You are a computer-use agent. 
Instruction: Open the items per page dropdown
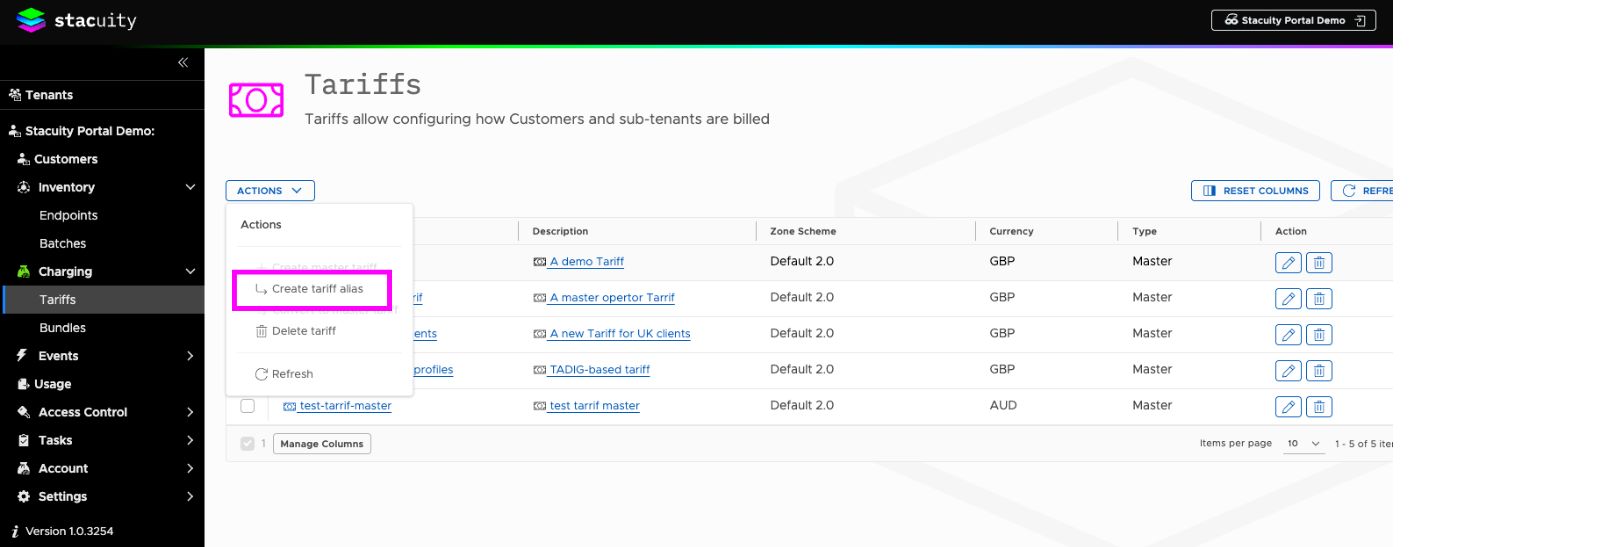[1303, 443]
